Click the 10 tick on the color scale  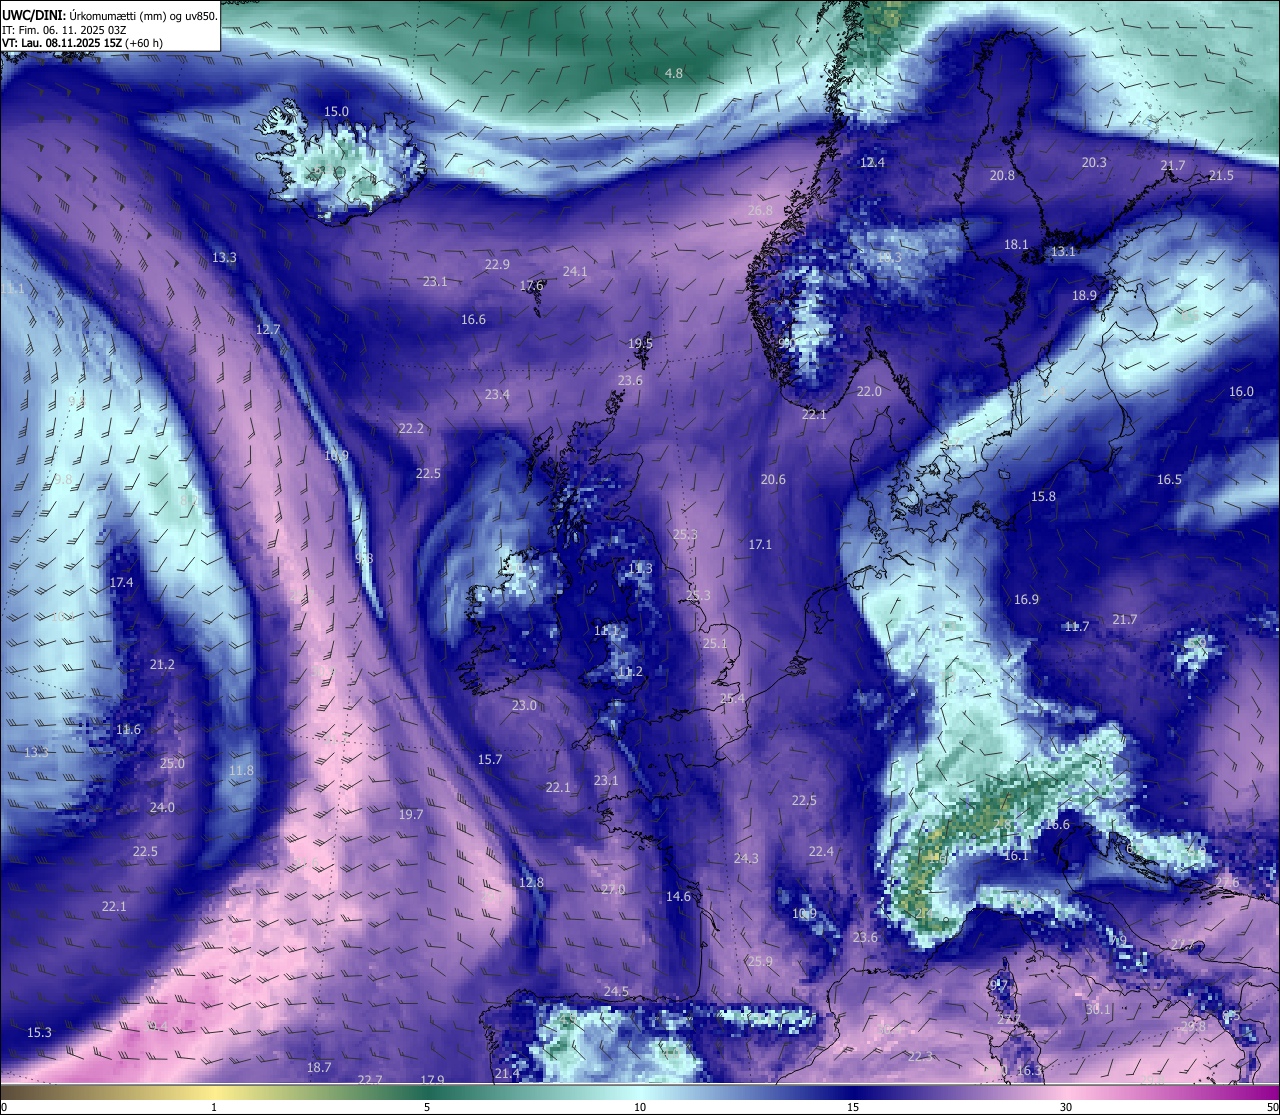640,1107
